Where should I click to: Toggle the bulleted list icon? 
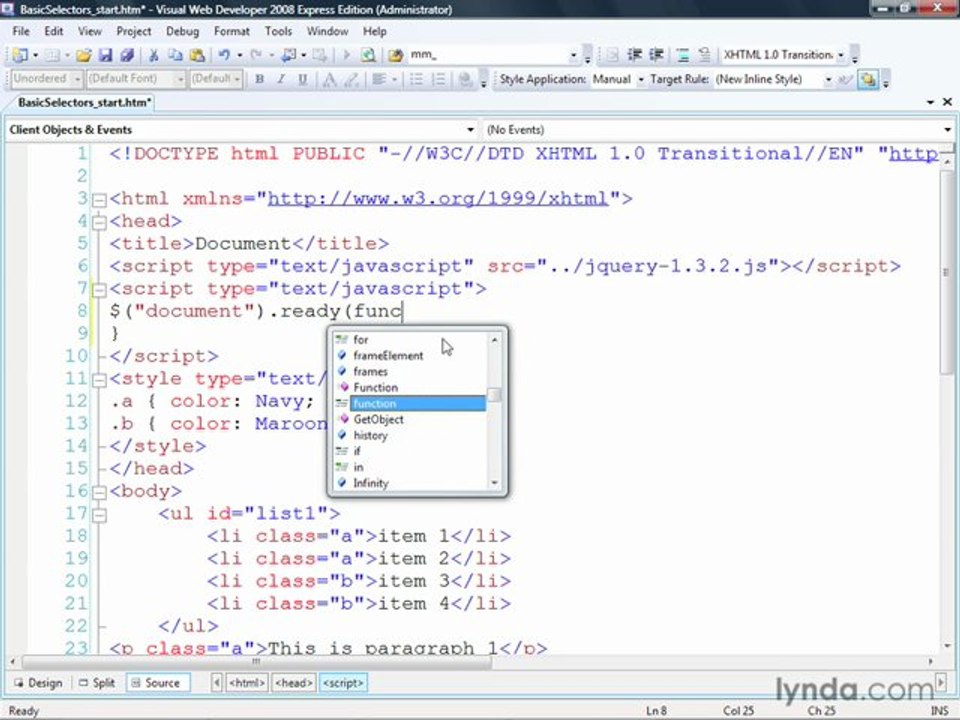pos(416,80)
